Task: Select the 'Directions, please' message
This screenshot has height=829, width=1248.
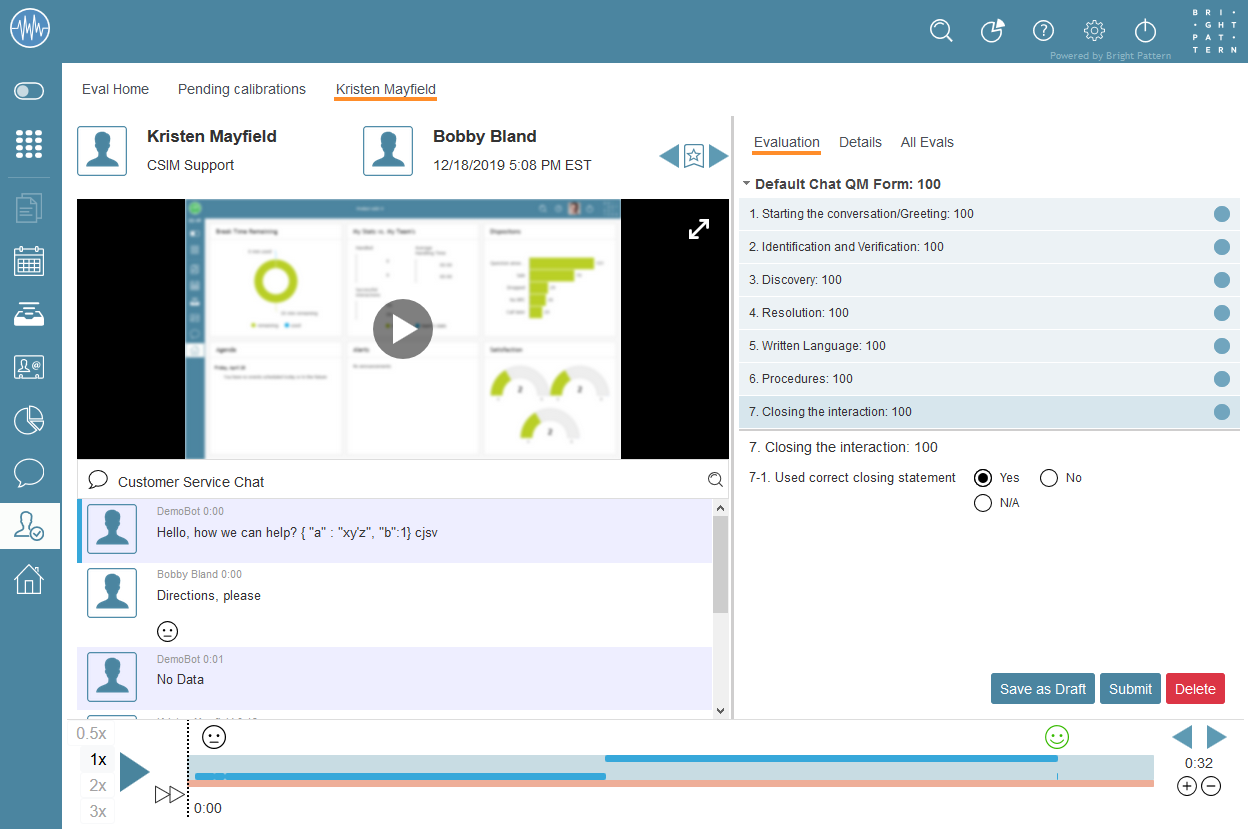Action: (x=395, y=605)
